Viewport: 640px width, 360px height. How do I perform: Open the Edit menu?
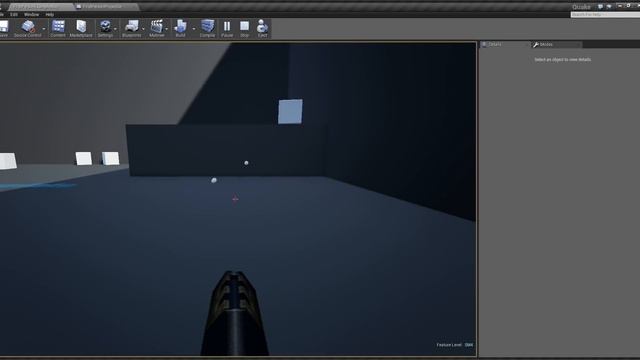click(x=14, y=14)
